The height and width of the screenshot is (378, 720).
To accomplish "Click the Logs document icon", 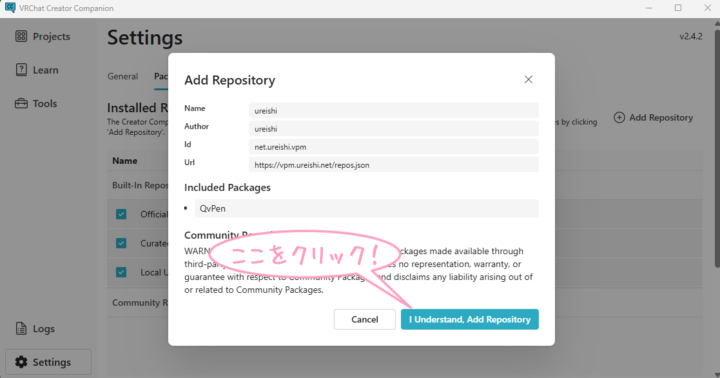I will (21, 328).
